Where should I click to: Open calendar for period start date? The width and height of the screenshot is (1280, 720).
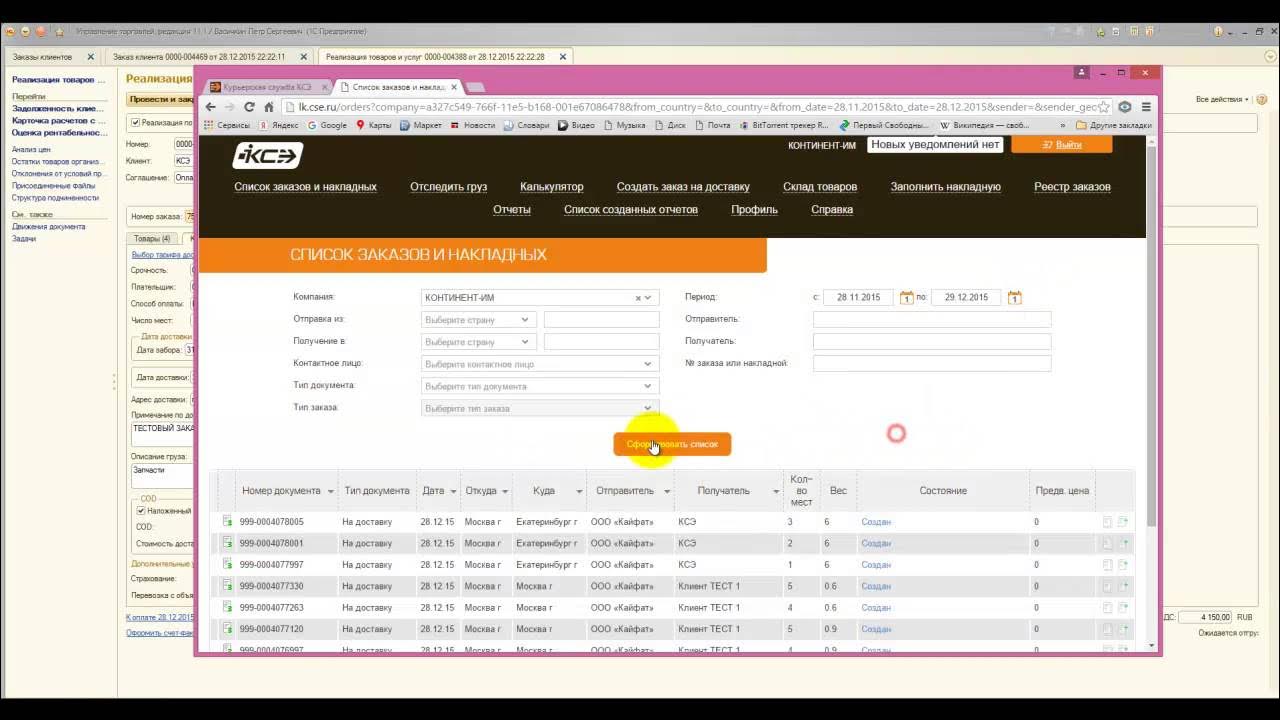906,297
